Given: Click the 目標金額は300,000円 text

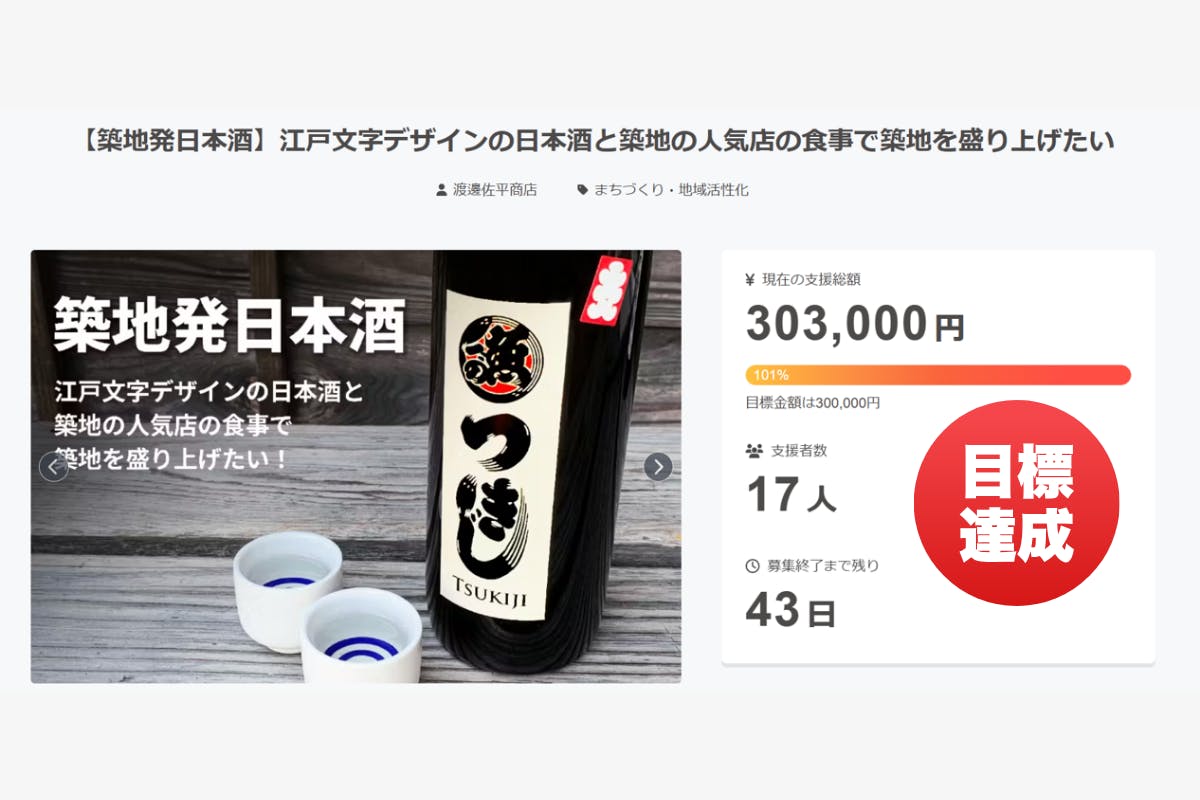Looking at the screenshot, I should (x=813, y=403).
